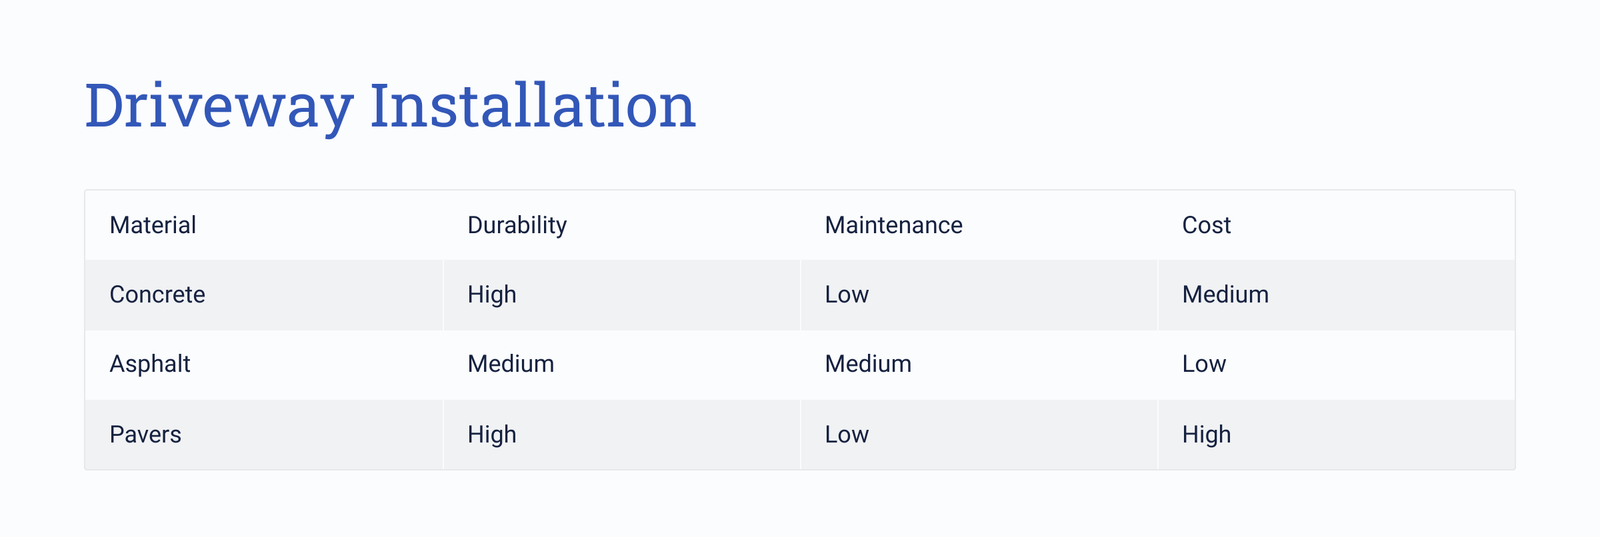This screenshot has width=1600, height=537.
Task: Click Pavers' High cost cell
Action: click(1336, 435)
